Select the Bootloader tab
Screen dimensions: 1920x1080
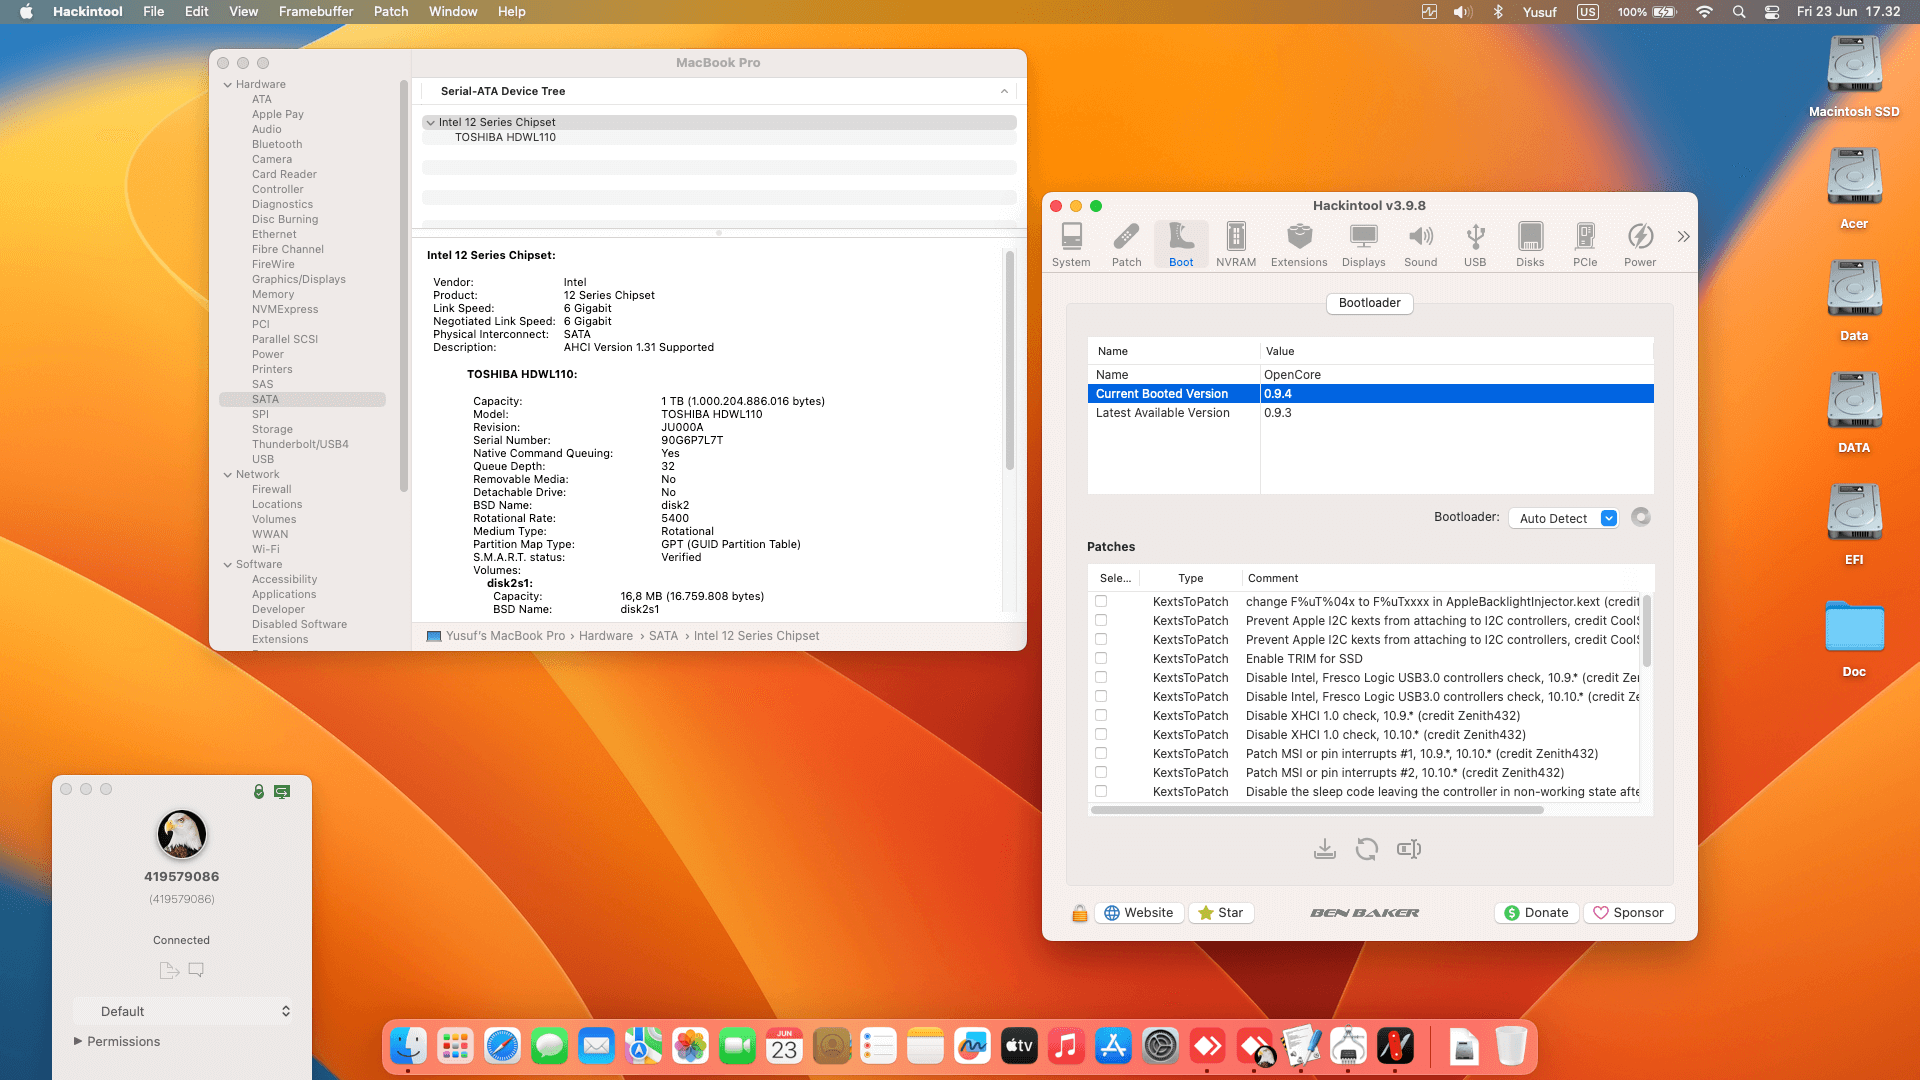pyautogui.click(x=1369, y=303)
